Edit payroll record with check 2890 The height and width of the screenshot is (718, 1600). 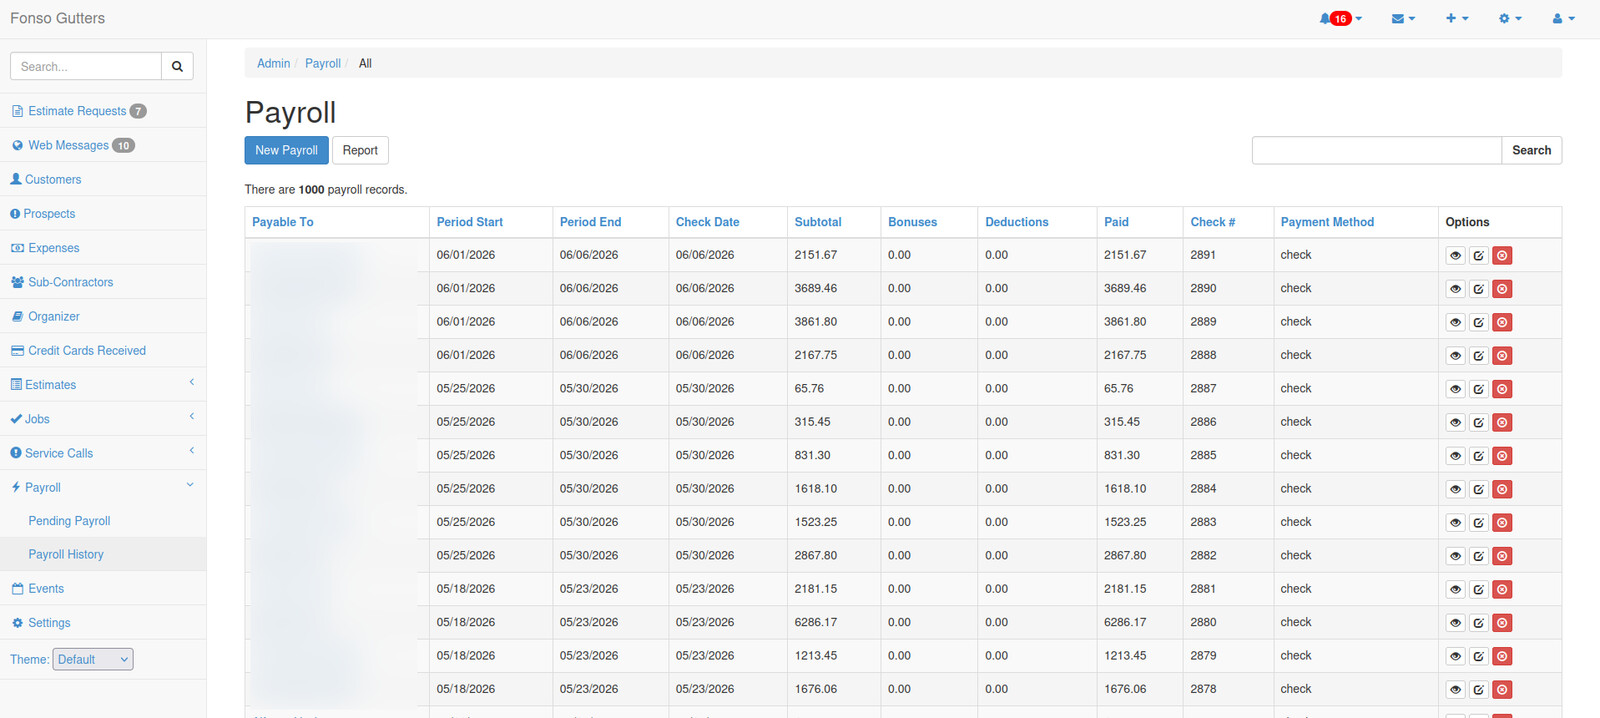[x=1479, y=289]
